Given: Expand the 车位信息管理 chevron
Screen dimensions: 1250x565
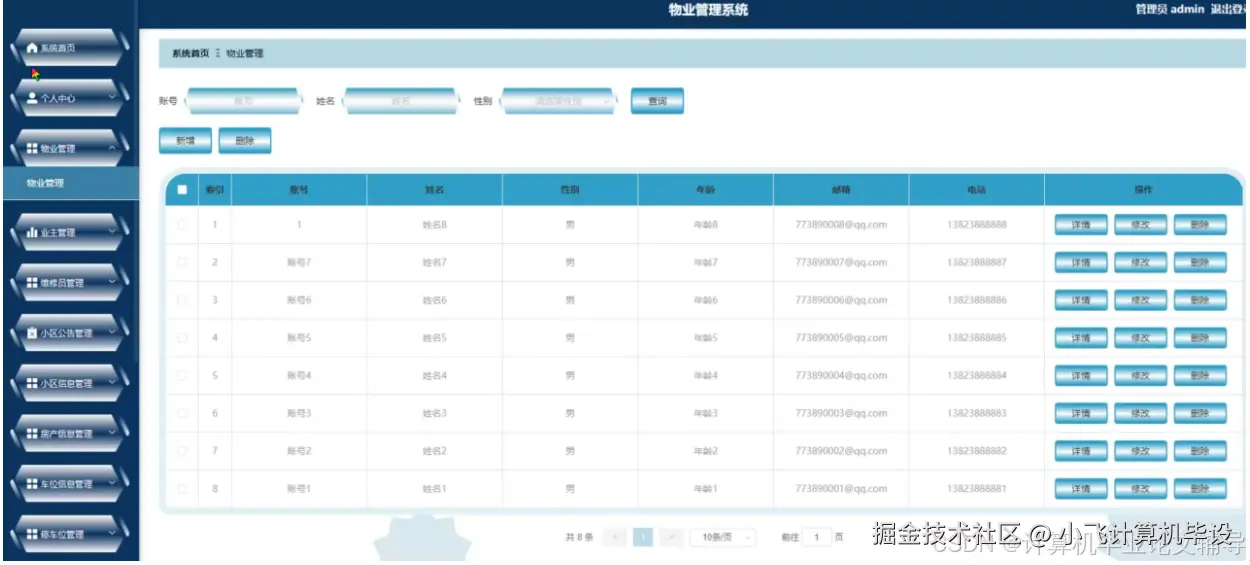Looking at the screenshot, I should click(112, 483).
